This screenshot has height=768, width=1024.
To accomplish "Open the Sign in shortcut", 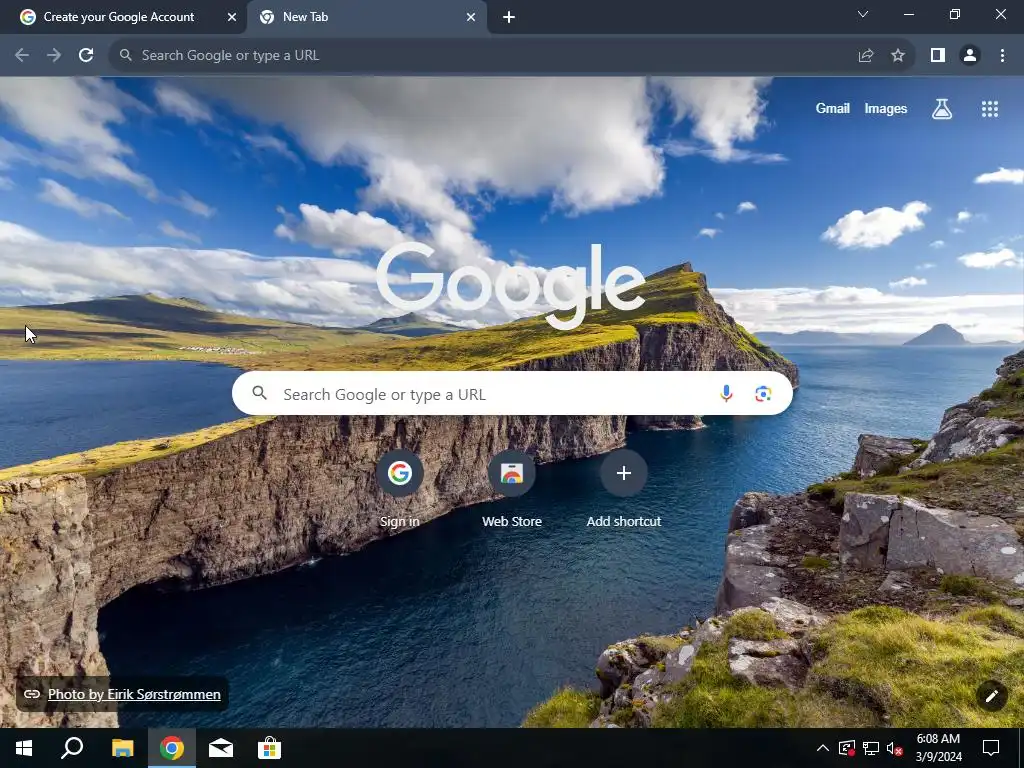I will click(x=400, y=488).
